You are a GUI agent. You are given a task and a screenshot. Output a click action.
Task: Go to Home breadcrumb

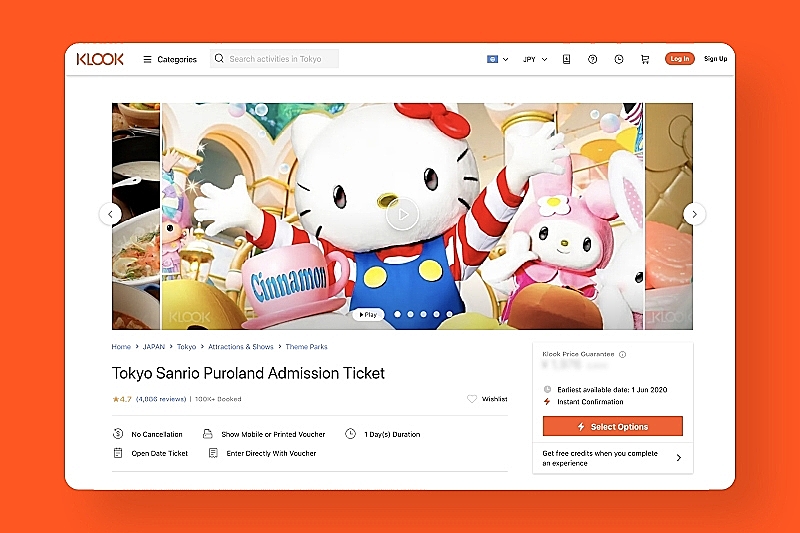pyautogui.click(x=121, y=347)
